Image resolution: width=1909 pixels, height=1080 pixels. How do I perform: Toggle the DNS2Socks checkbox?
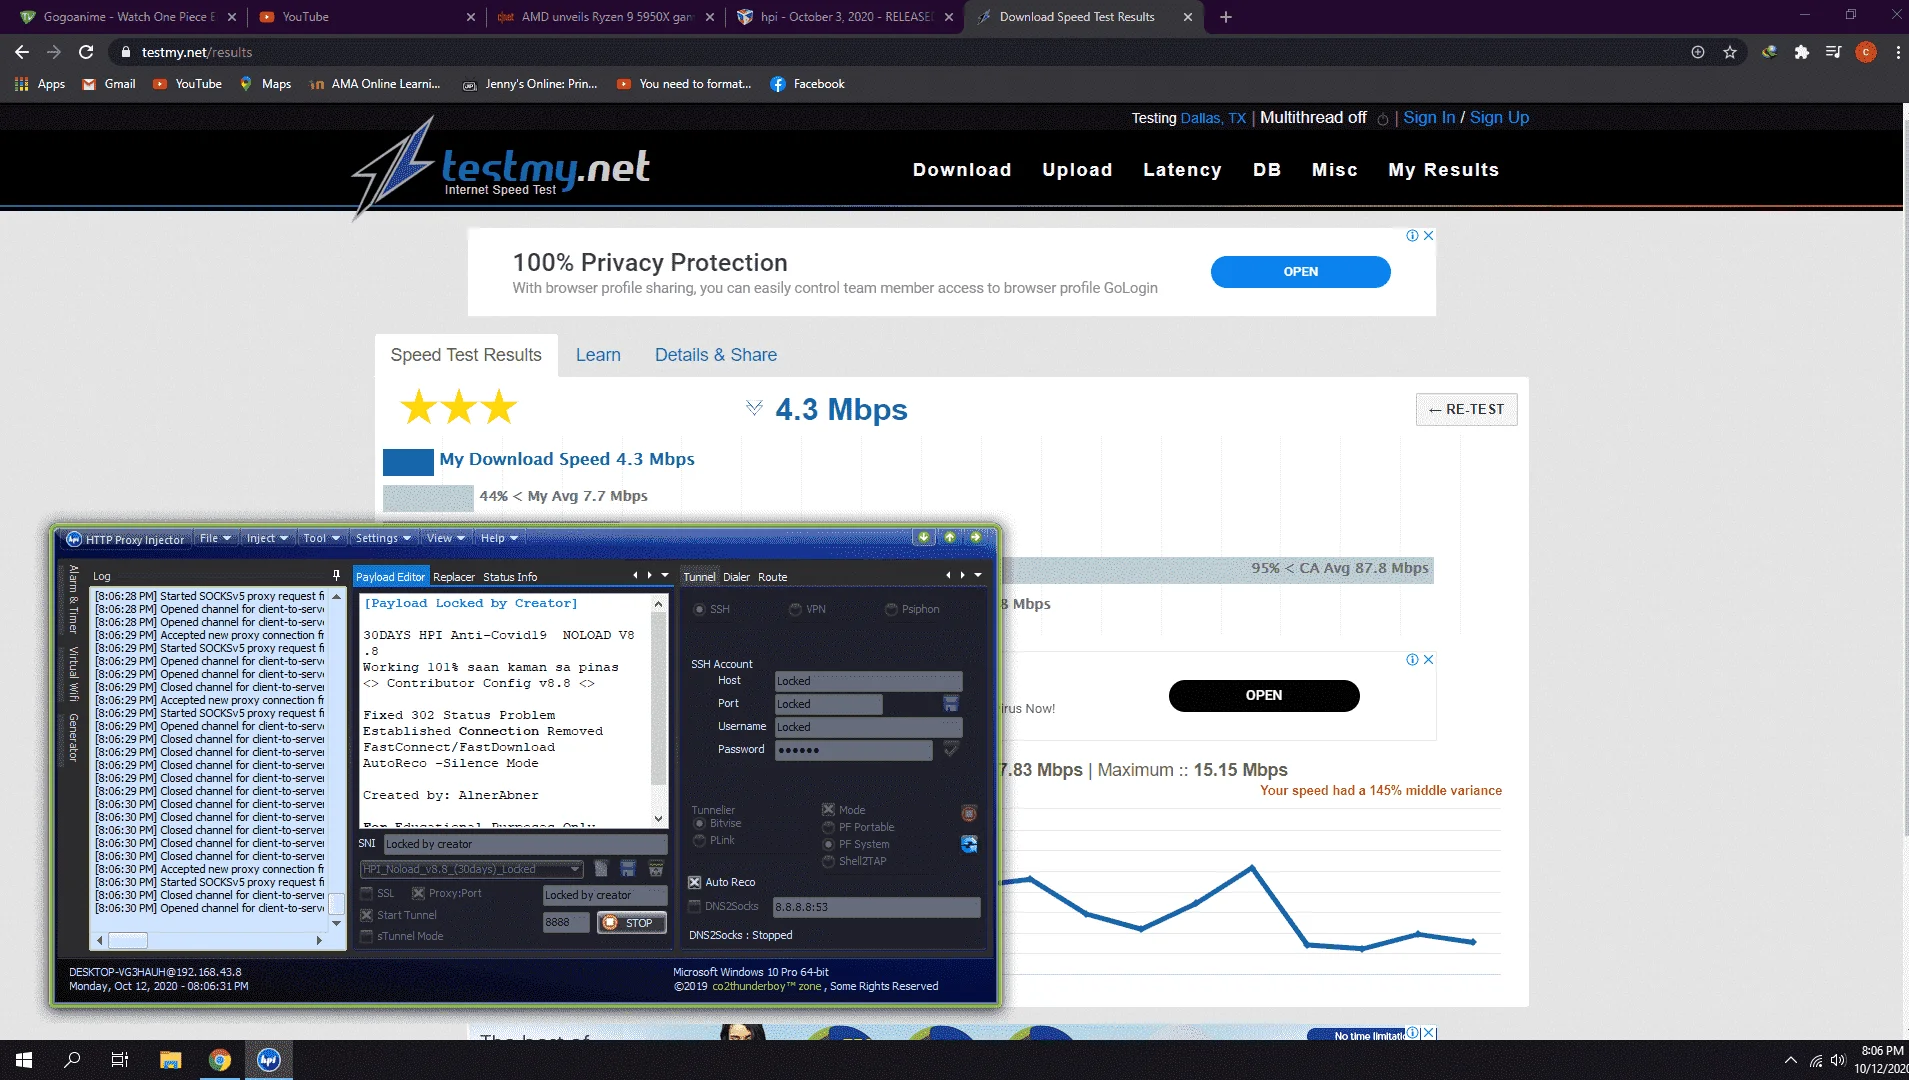[694, 906]
